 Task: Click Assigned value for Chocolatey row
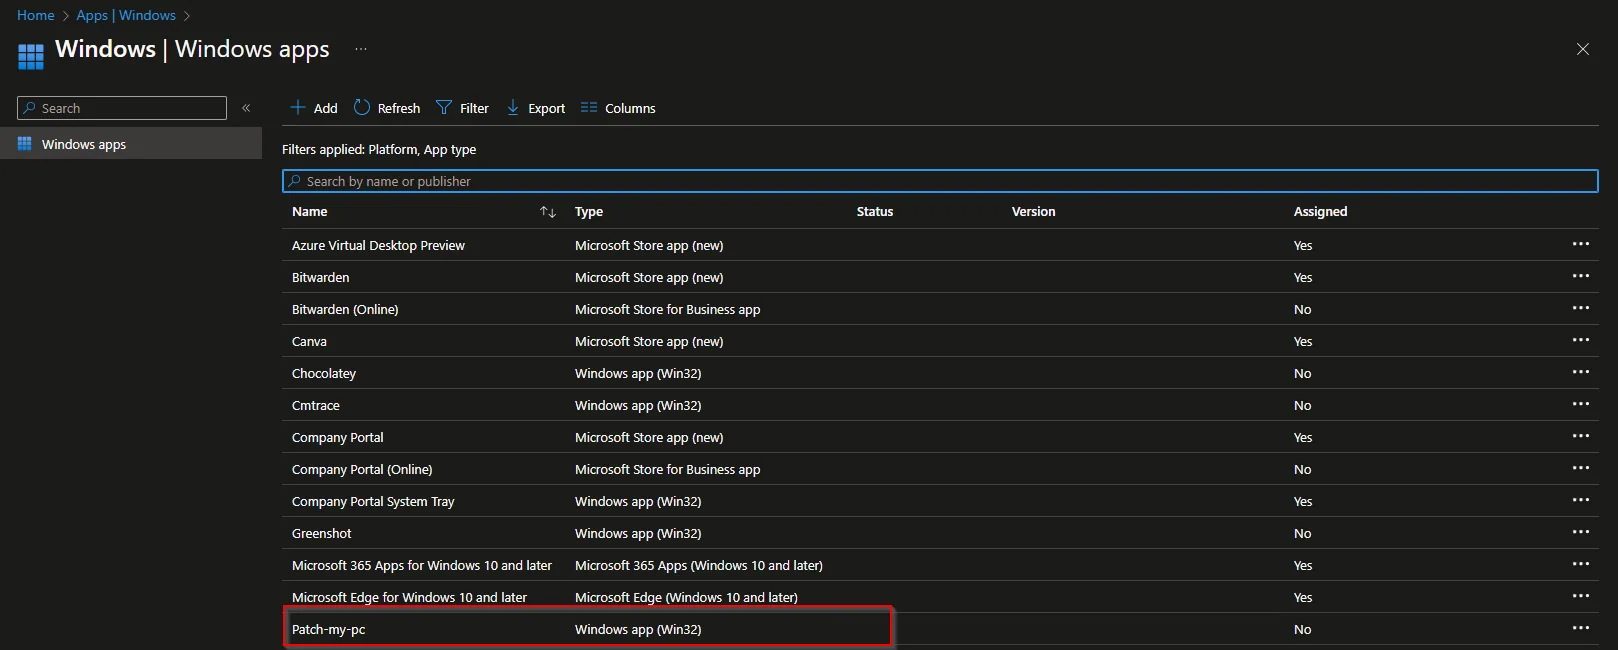pyautogui.click(x=1302, y=373)
